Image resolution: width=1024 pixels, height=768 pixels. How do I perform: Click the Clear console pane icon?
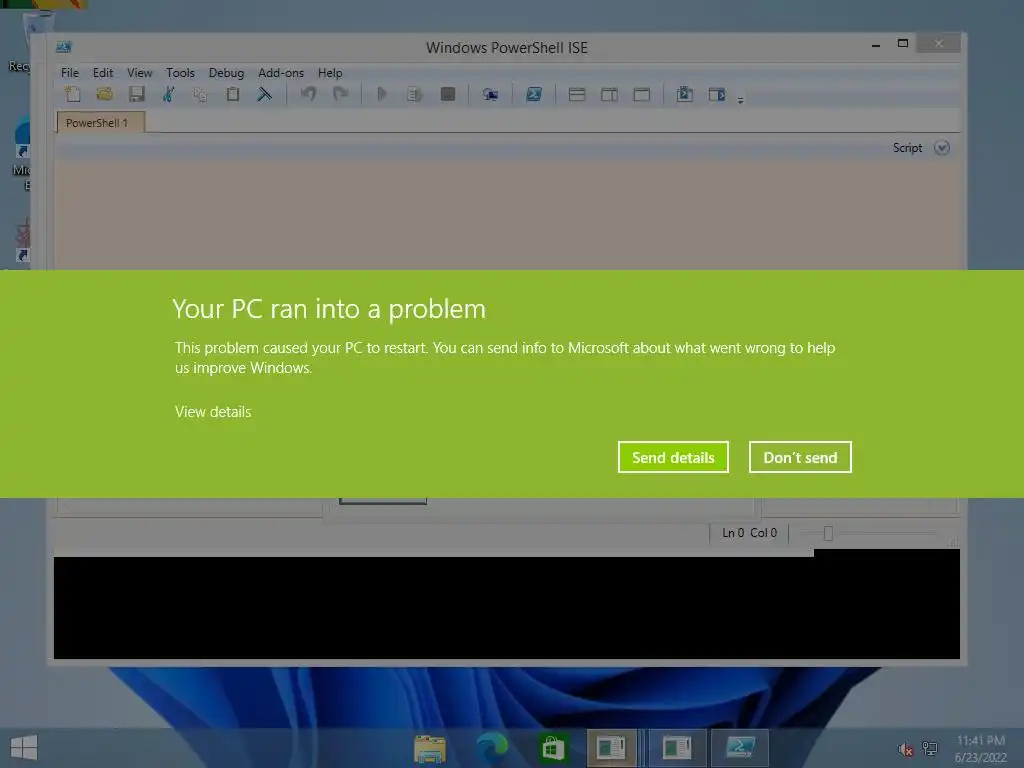pyautogui.click(x=264, y=94)
